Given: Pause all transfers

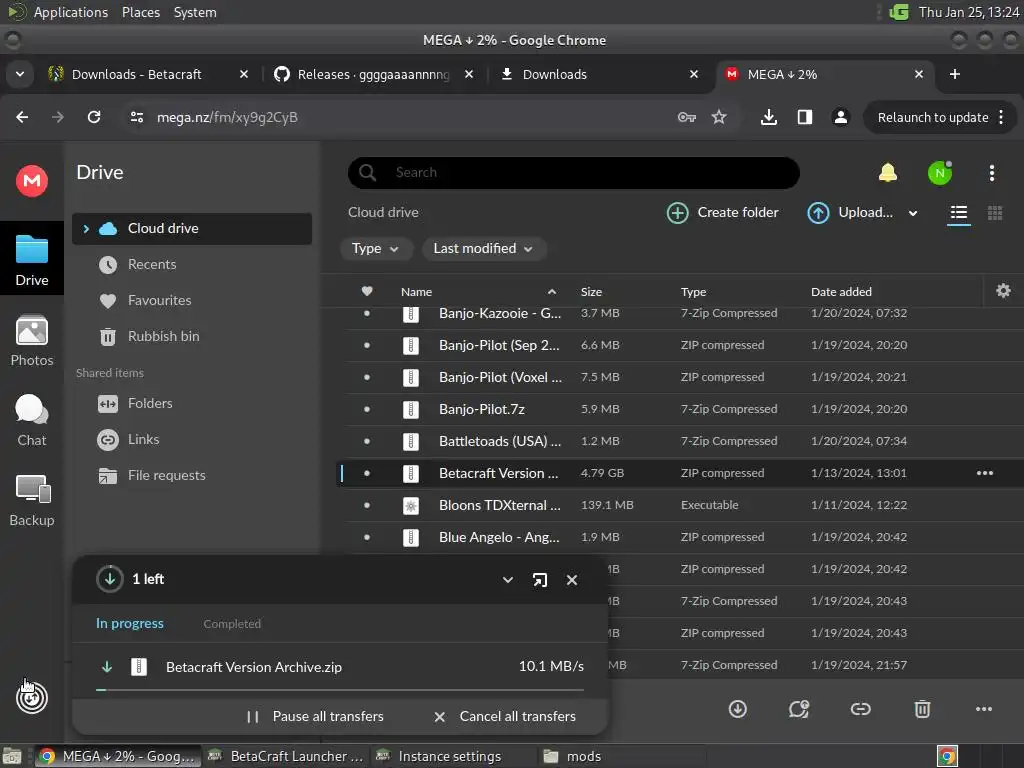Looking at the screenshot, I should [315, 716].
